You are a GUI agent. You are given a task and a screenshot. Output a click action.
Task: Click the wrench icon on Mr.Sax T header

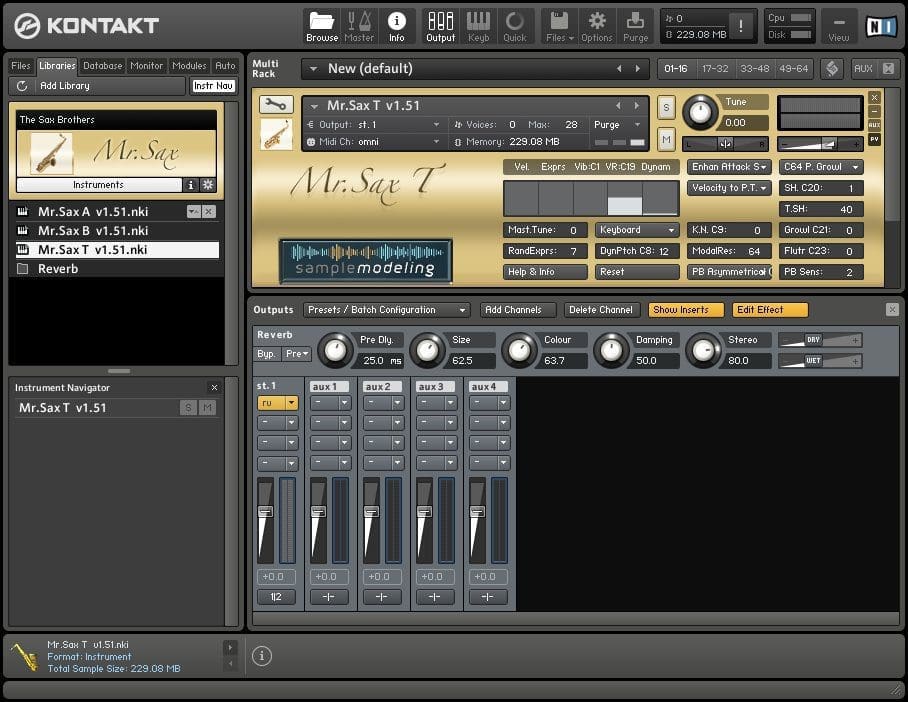tap(276, 103)
